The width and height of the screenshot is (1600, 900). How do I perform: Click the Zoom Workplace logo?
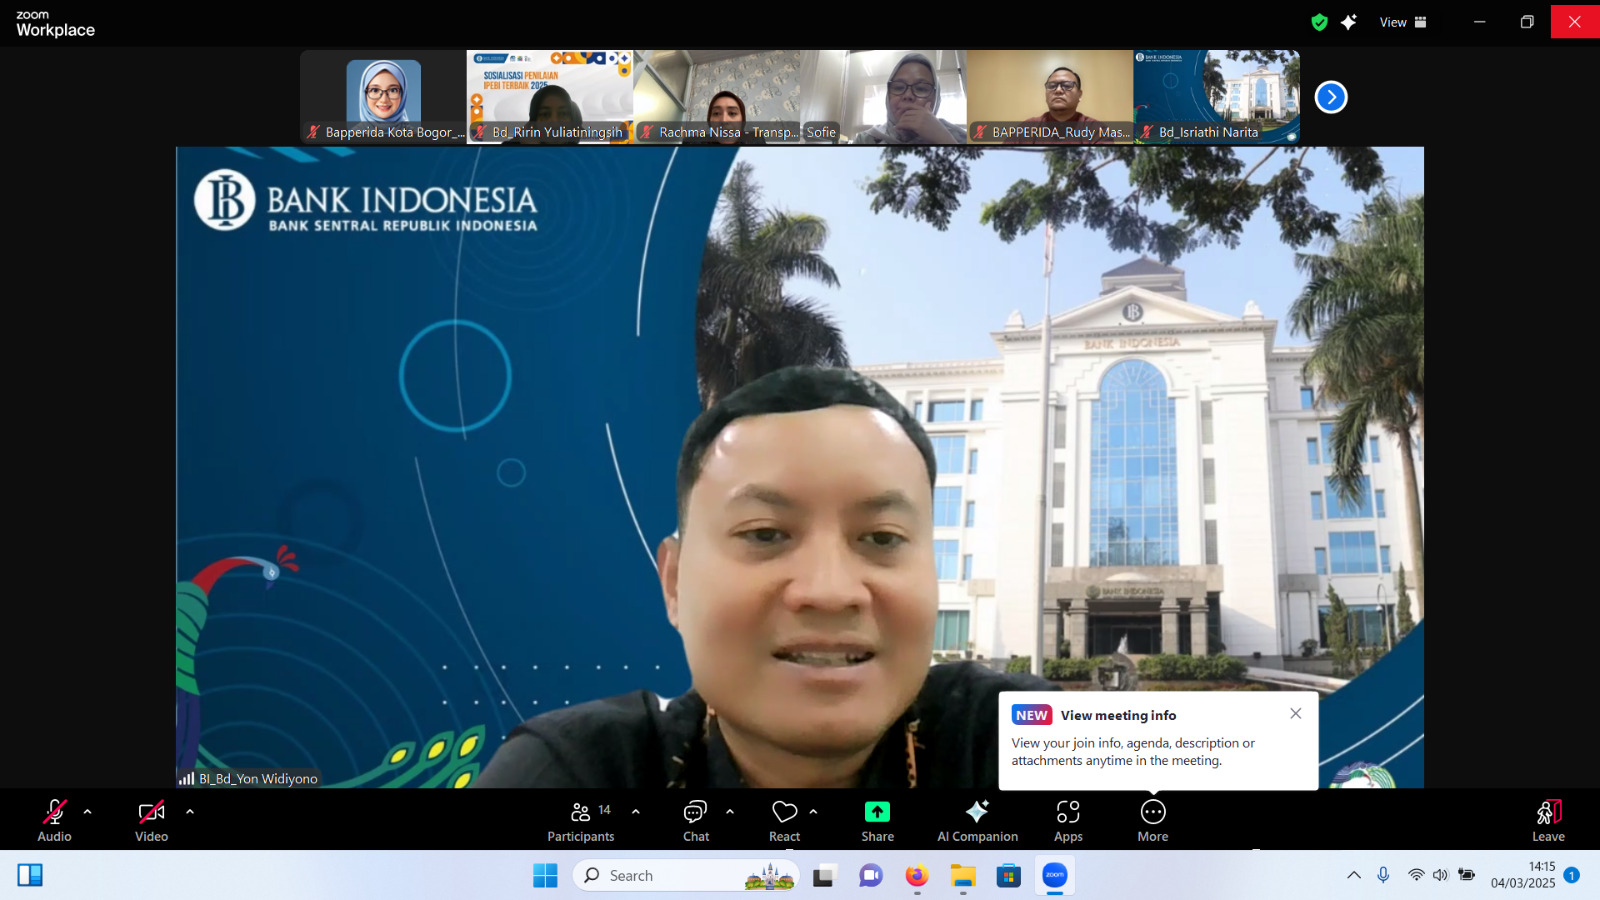pos(55,23)
